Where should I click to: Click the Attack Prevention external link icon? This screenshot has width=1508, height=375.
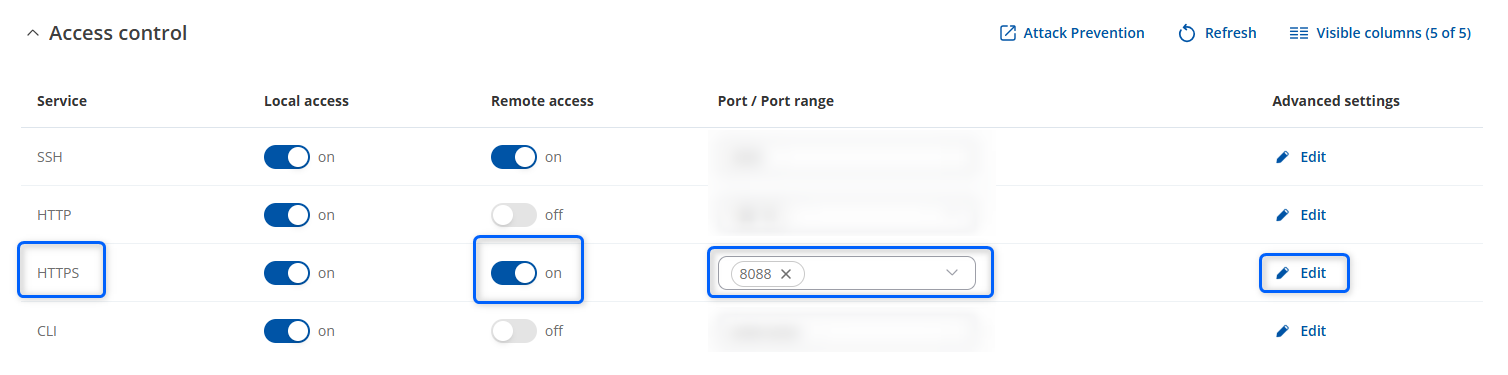click(x=1008, y=33)
